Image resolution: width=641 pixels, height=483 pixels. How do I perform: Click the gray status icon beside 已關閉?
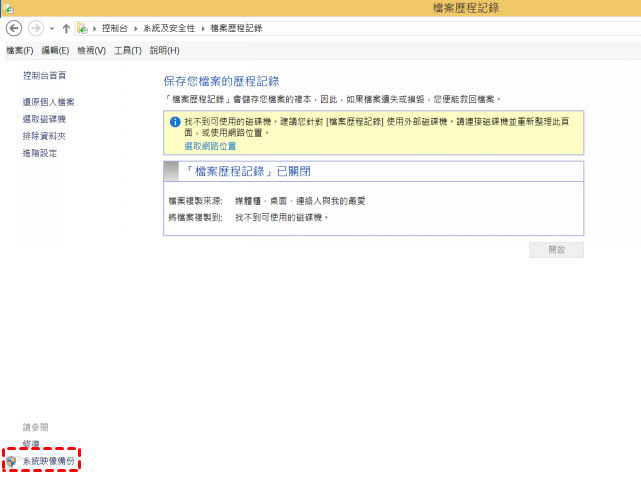coord(171,171)
